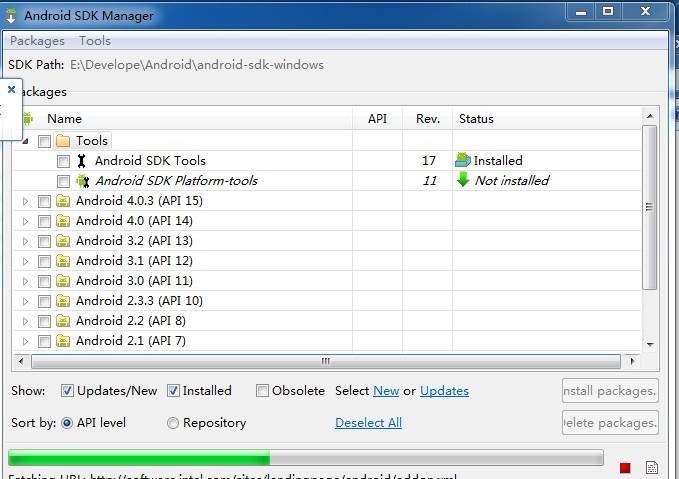Click the Android 2.3.3 (API 10) package icon

[x=63, y=301]
